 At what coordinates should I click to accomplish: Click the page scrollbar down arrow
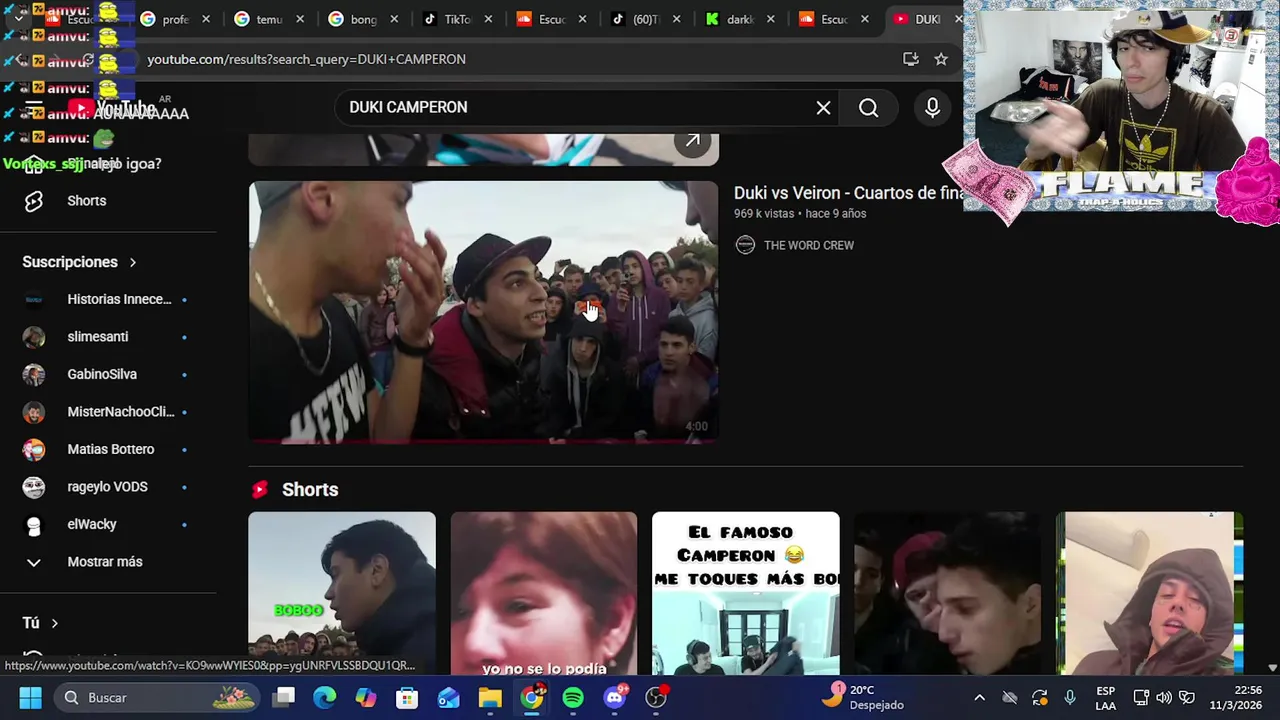1272,667
